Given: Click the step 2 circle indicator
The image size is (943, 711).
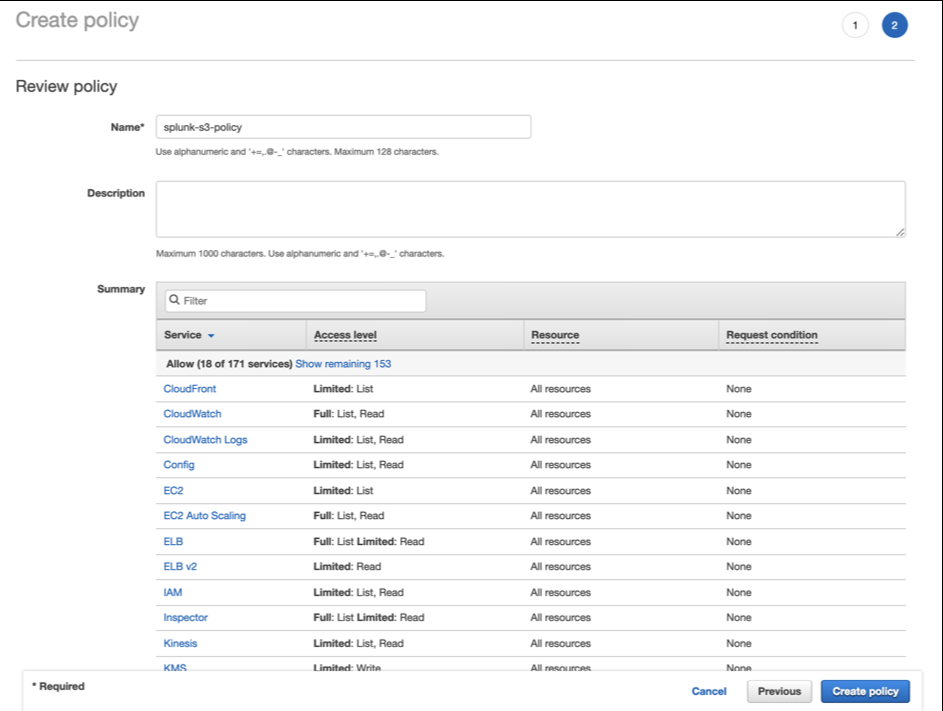Looking at the screenshot, I should 894,25.
